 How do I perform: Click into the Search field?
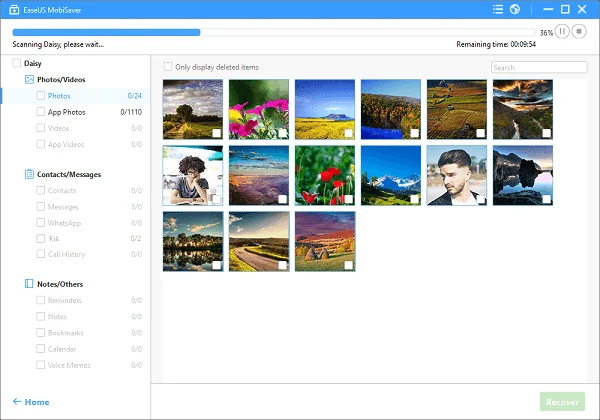coord(538,68)
